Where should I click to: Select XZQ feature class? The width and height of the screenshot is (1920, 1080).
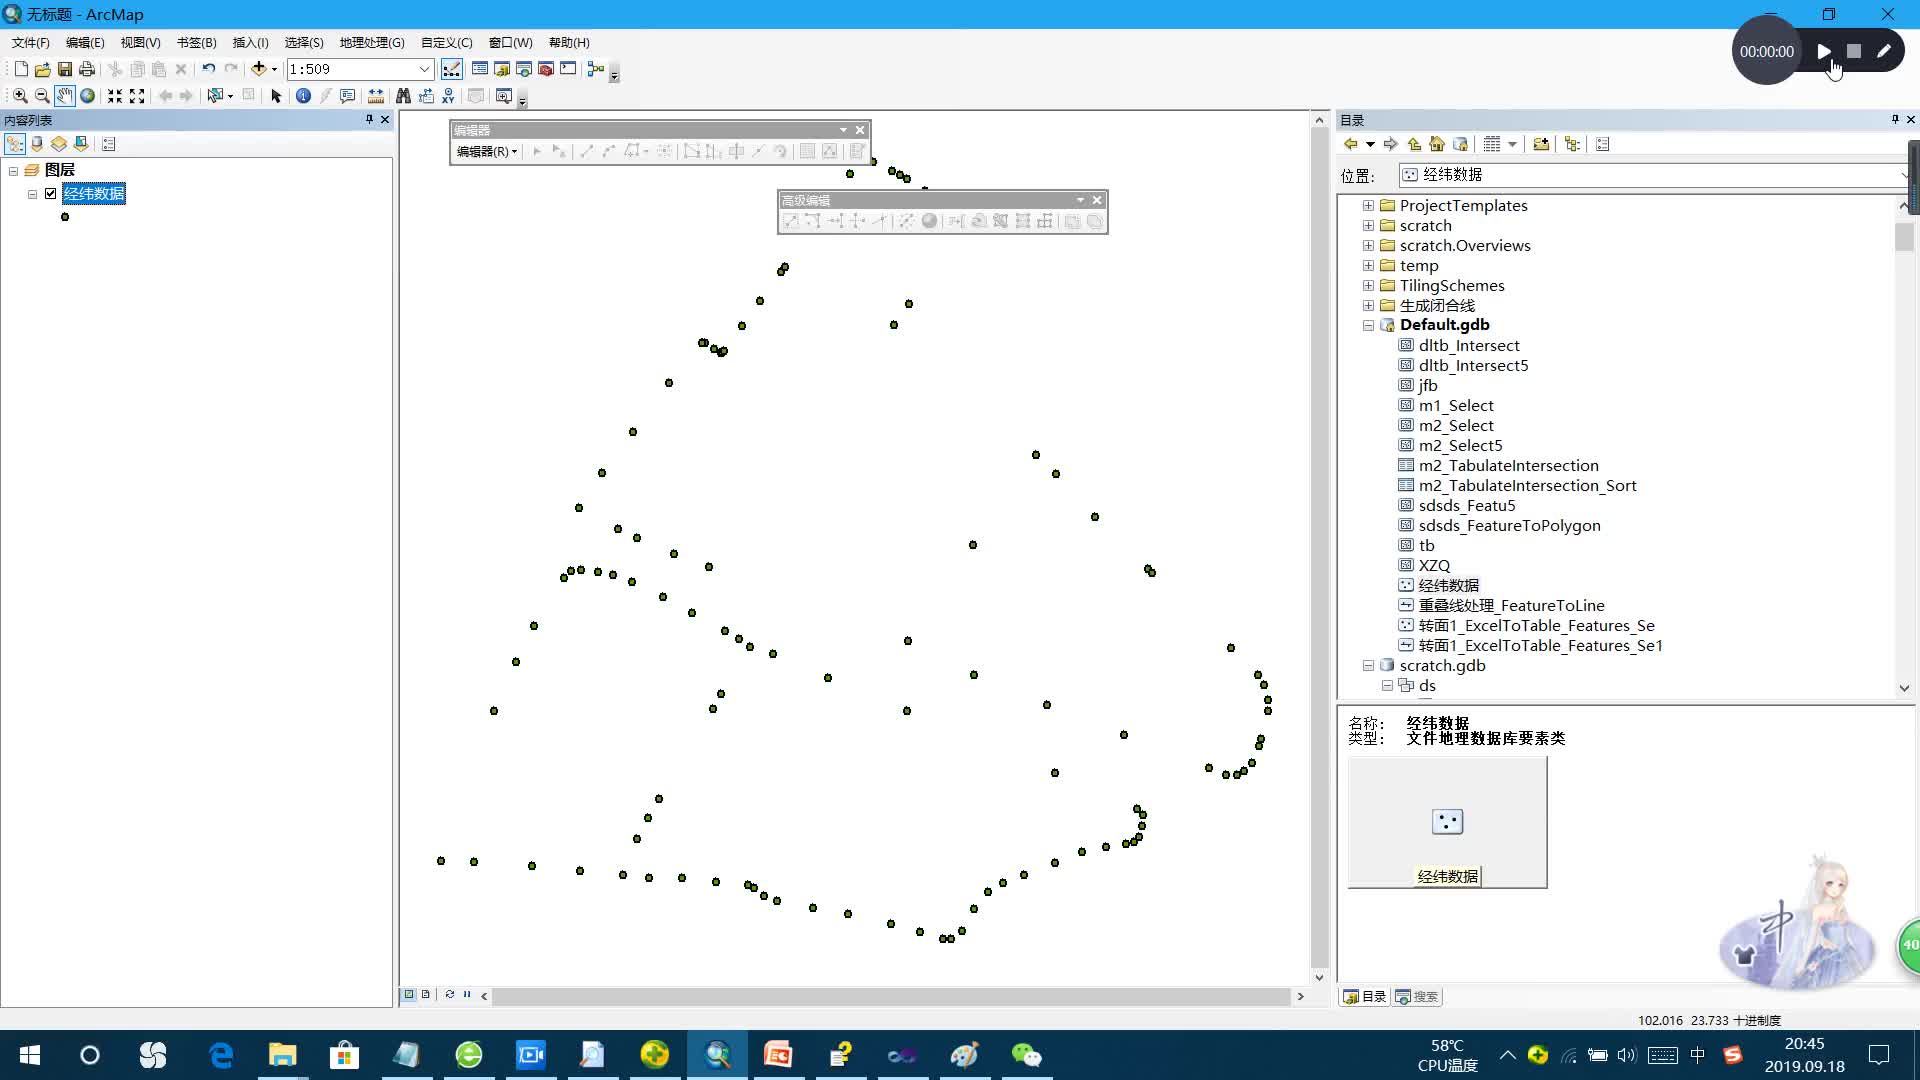coord(1434,565)
